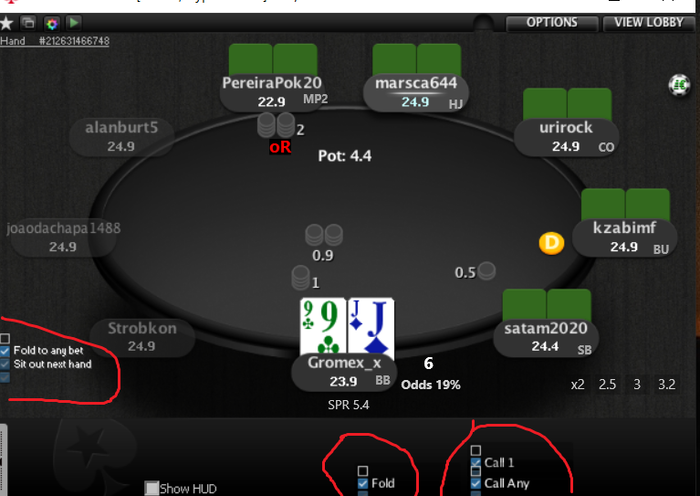This screenshot has height=496, width=700.
Task: Select the x2 bet size preset
Action: pyautogui.click(x=577, y=384)
